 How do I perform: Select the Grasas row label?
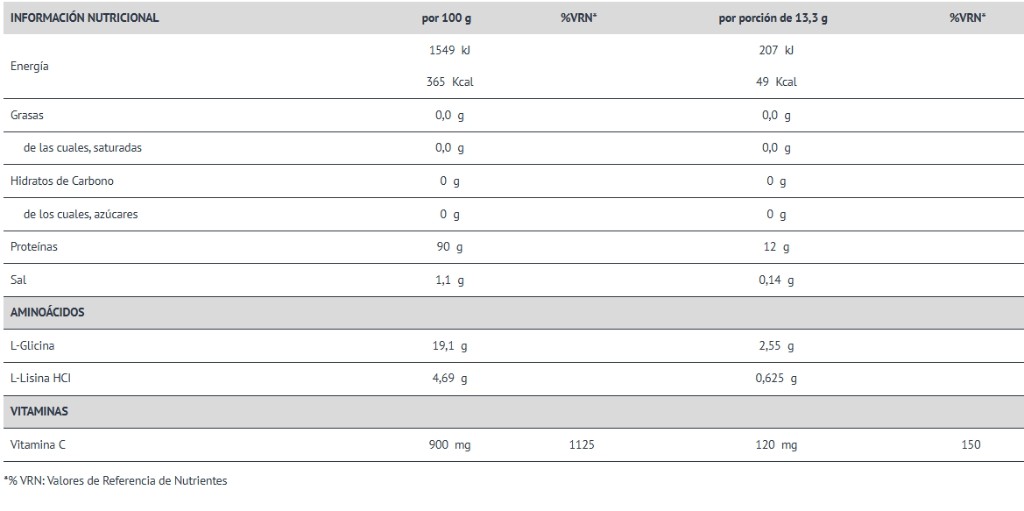click(x=27, y=115)
